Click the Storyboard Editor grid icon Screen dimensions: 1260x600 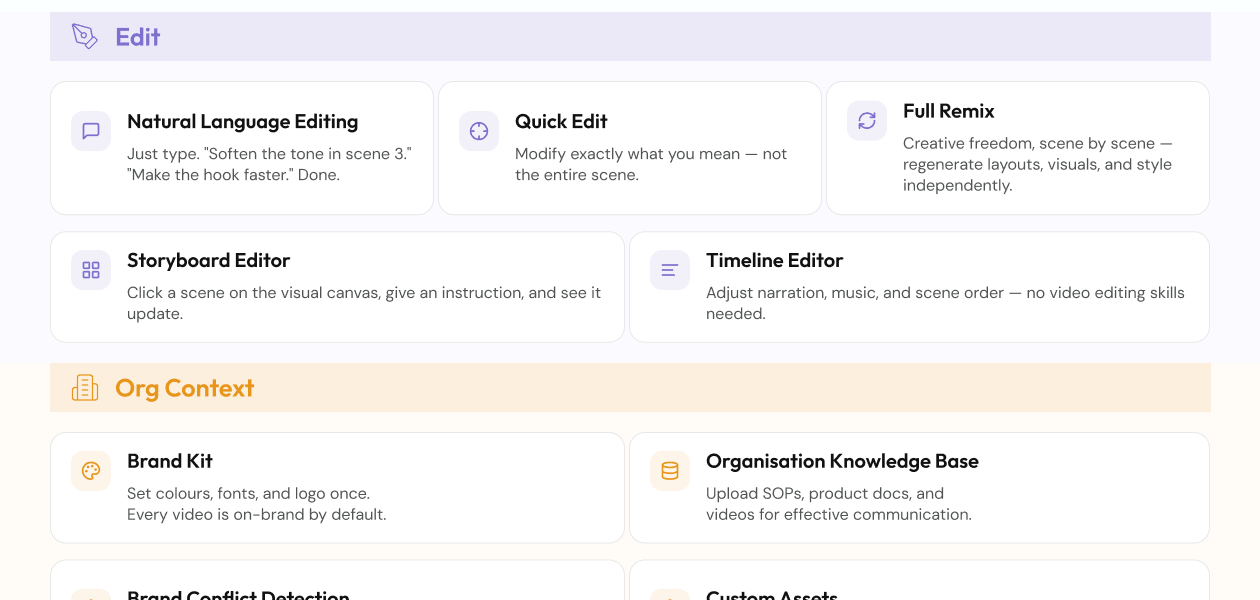(91, 270)
